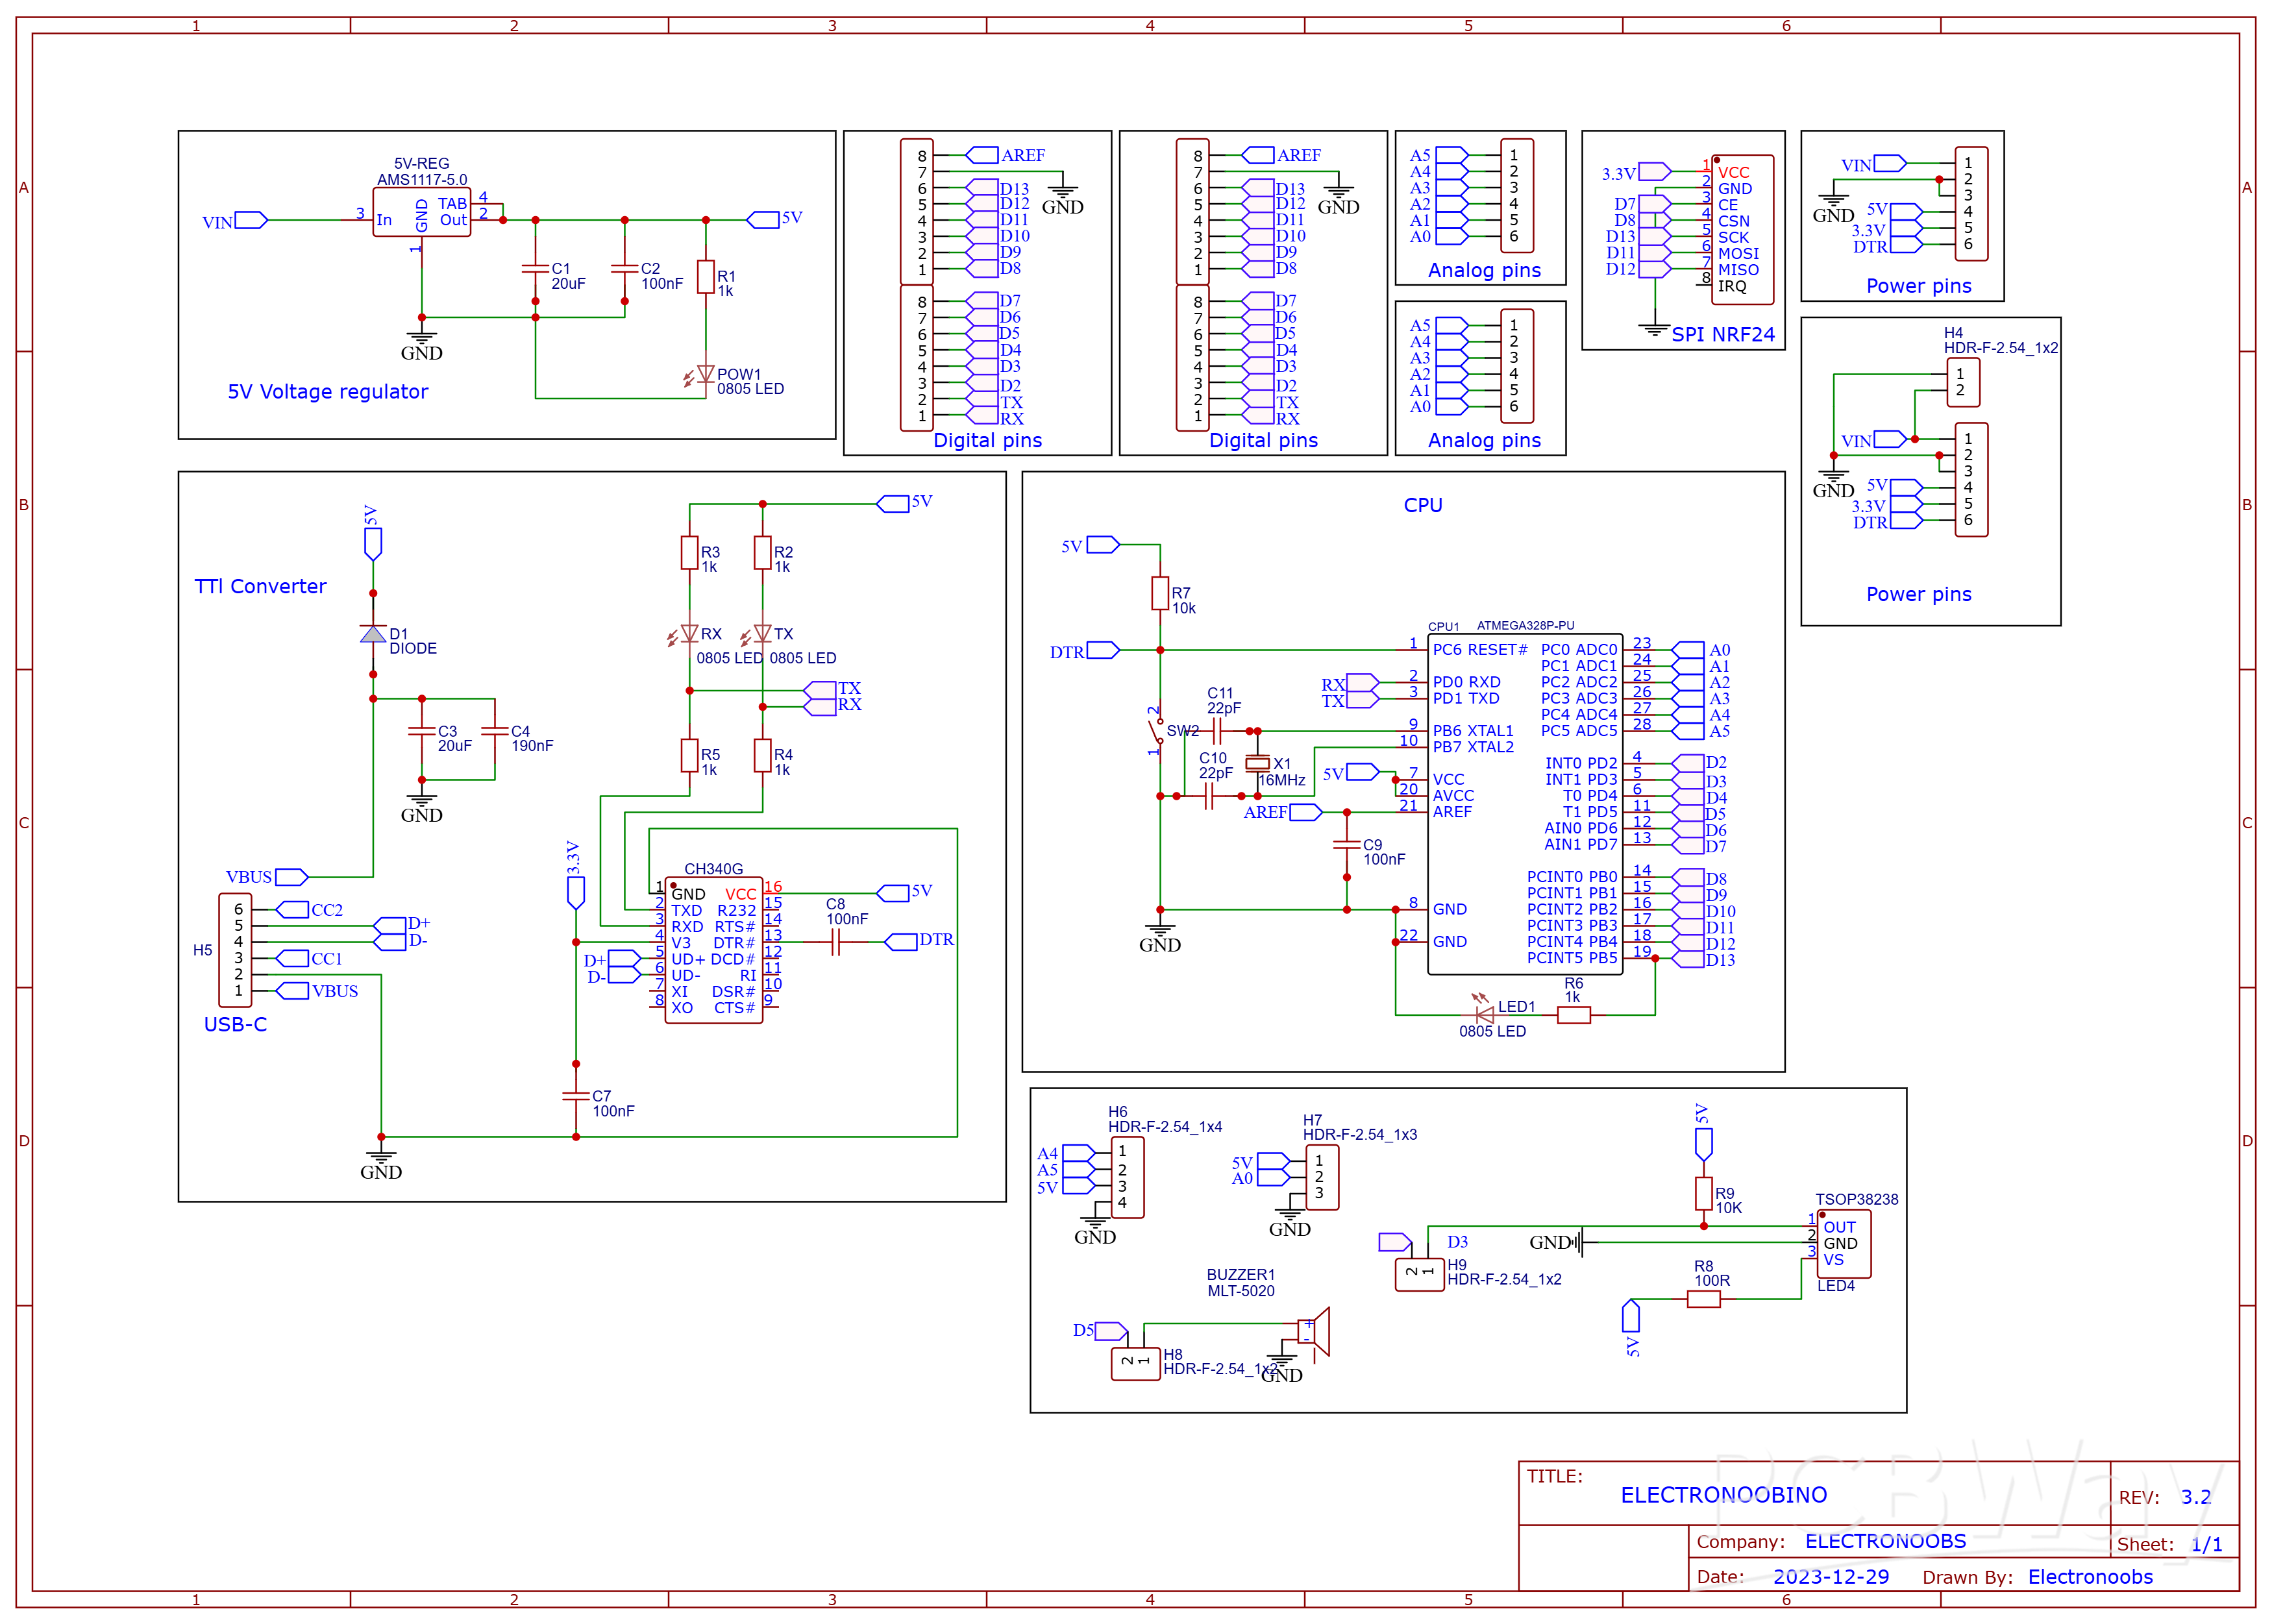Click the D1 diode symbol

pos(372,633)
